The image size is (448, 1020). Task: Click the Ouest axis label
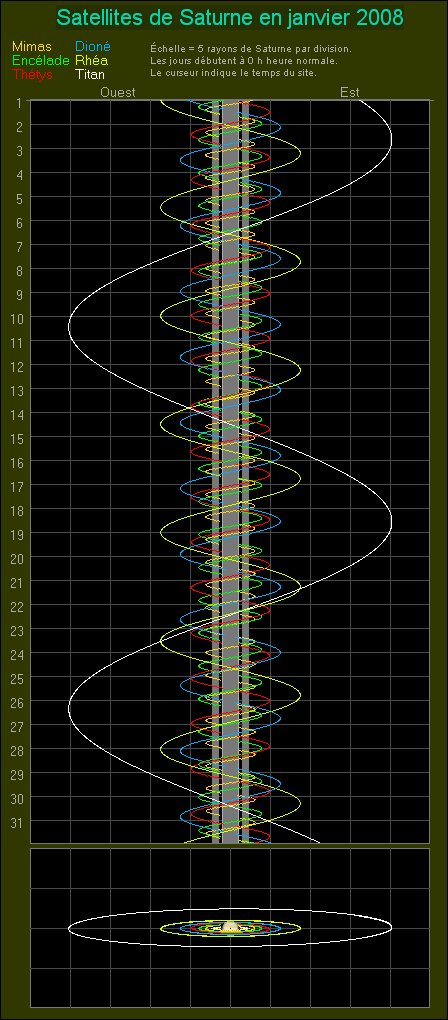click(x=118, y=92)
